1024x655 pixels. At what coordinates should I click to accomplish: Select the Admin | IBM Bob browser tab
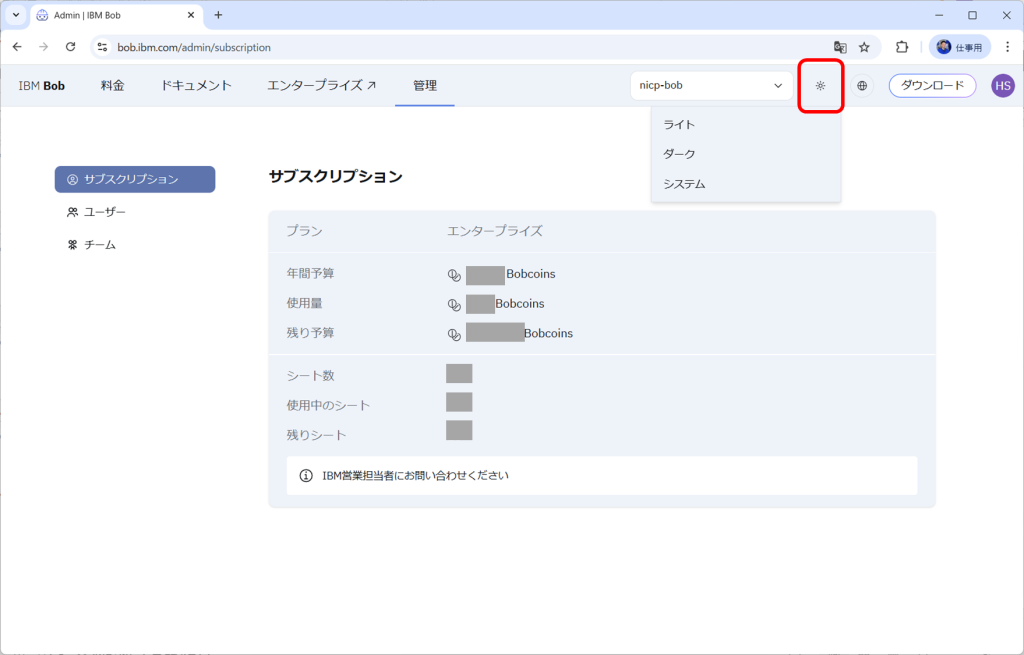116,15
